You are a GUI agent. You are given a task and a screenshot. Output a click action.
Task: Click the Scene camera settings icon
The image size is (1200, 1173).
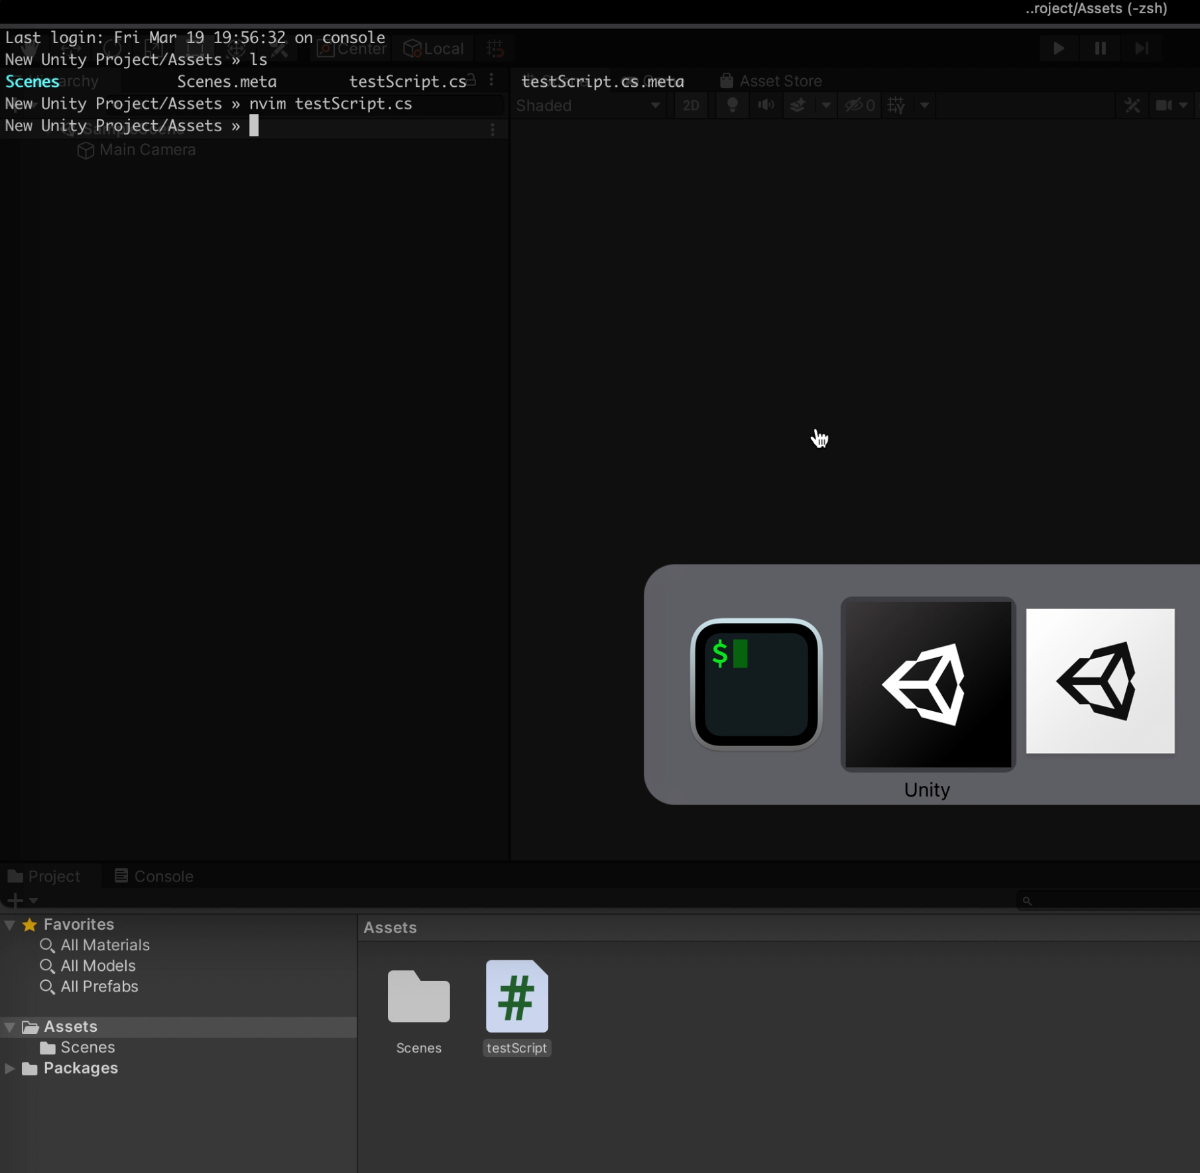(1164, 105)
